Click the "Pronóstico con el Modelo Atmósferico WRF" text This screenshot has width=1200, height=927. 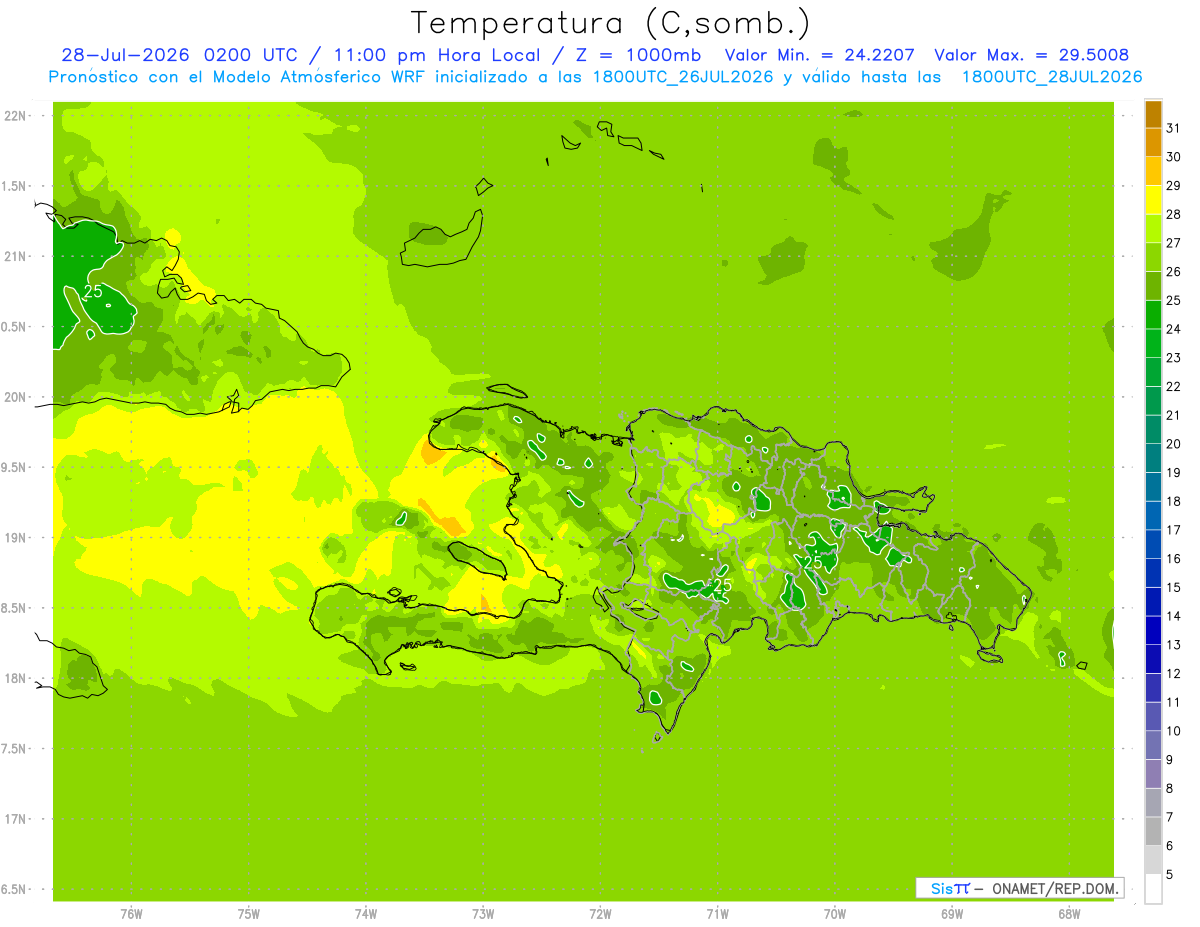pos(238,77)
